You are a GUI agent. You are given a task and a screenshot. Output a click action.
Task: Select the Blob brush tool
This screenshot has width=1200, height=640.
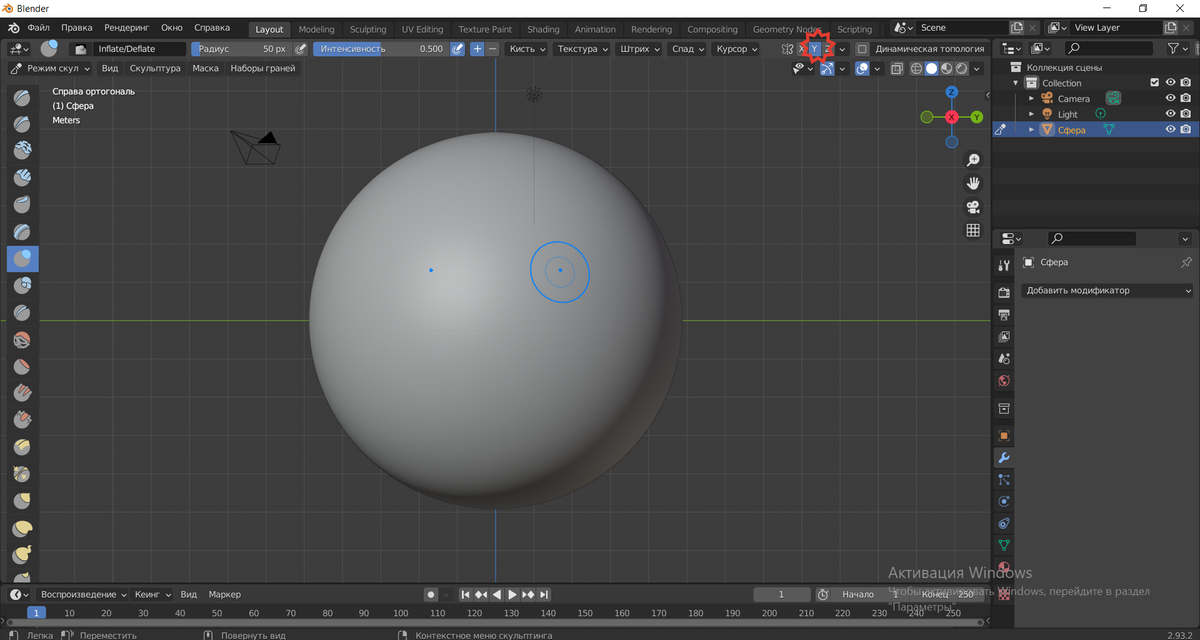coord(22,286)
